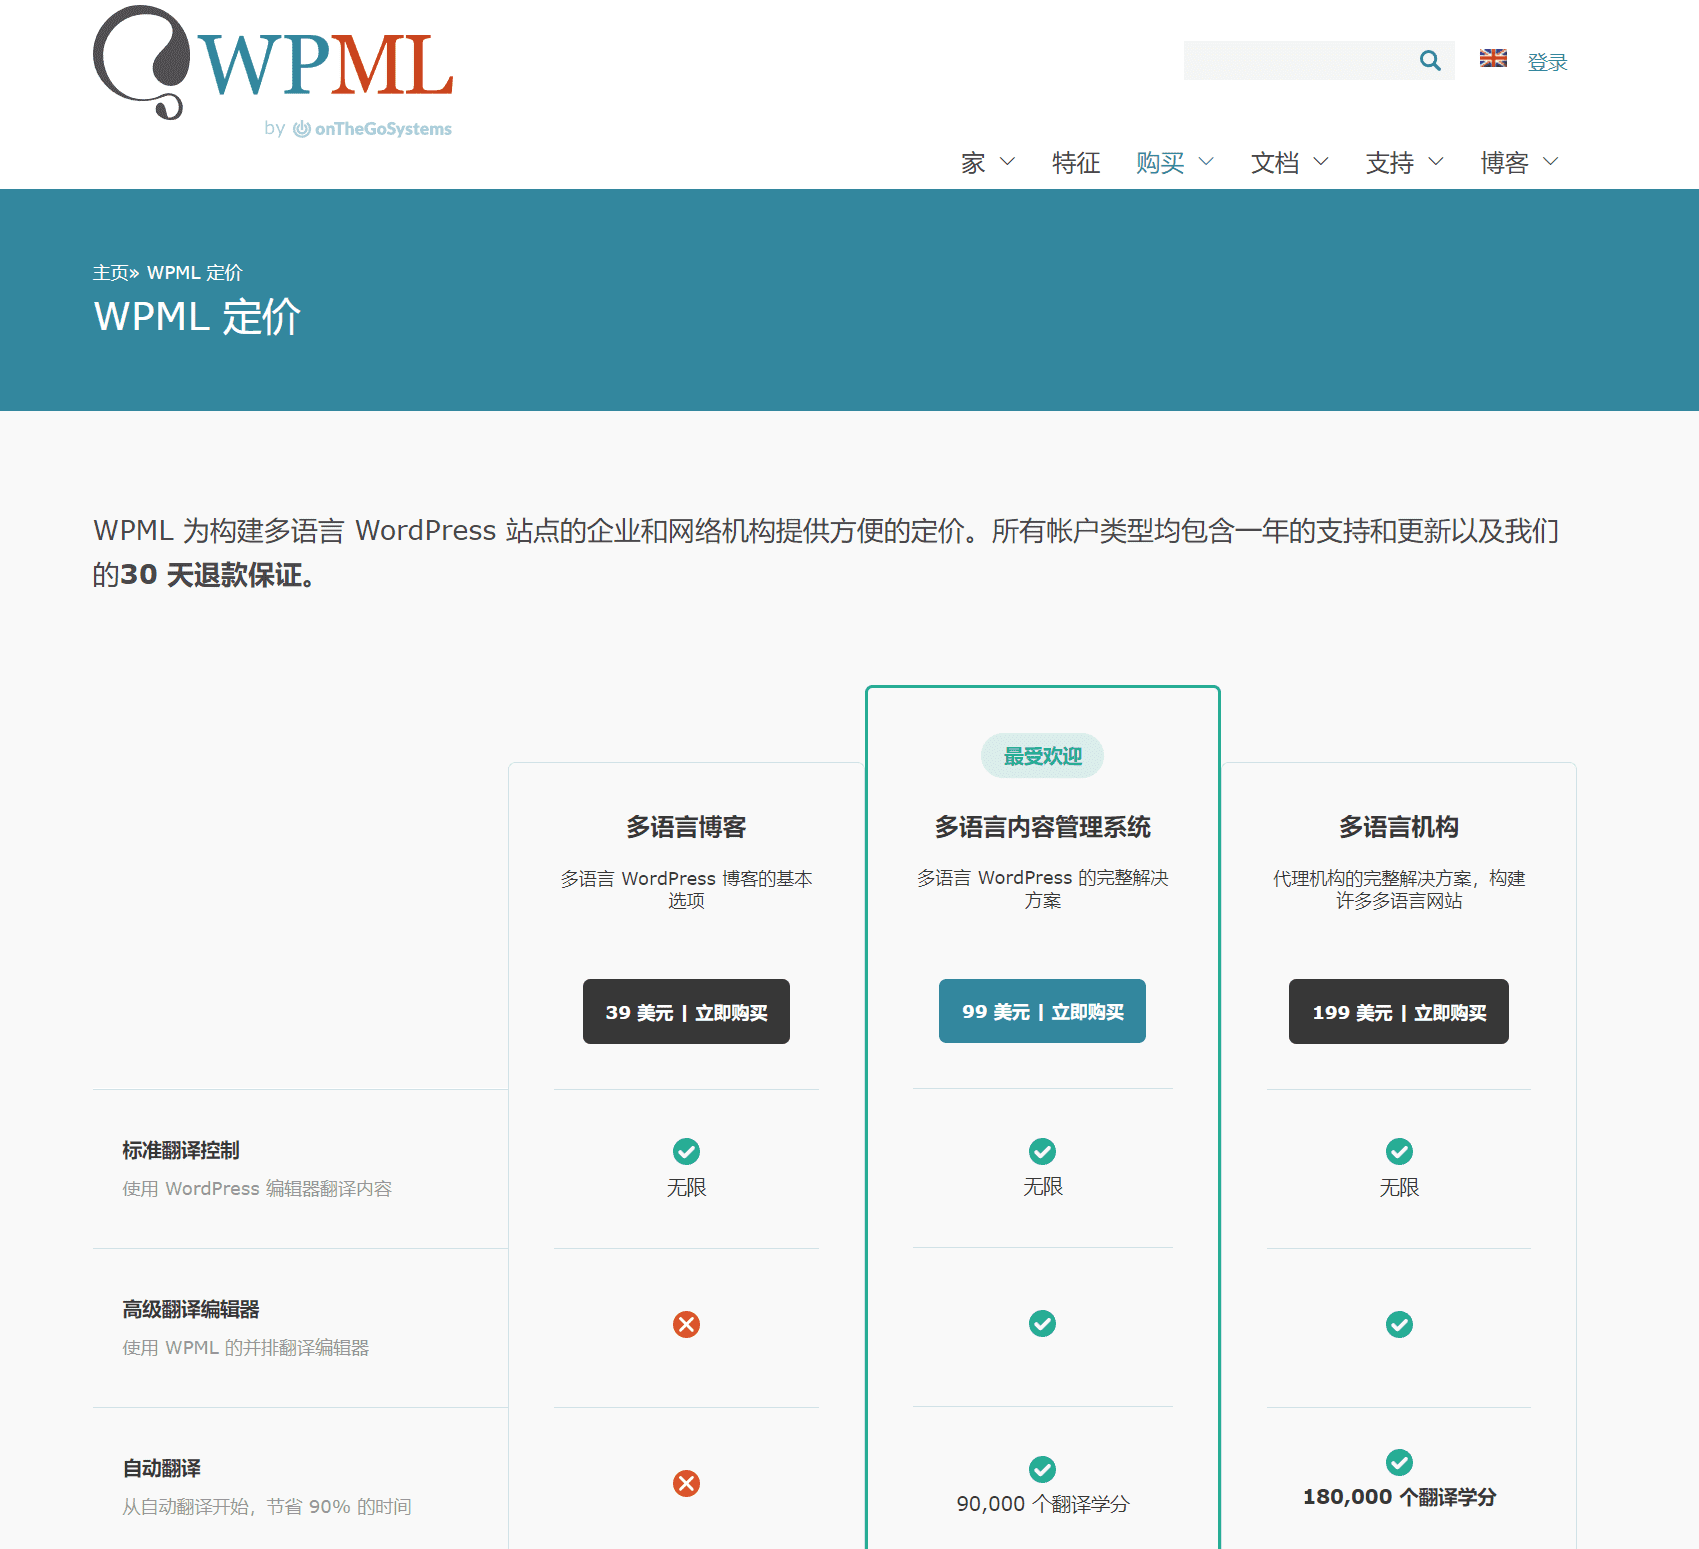
Task: Click the green checkmark for 高级翻译编辑器 in 多语言机构
Action: point(1398,1324)
